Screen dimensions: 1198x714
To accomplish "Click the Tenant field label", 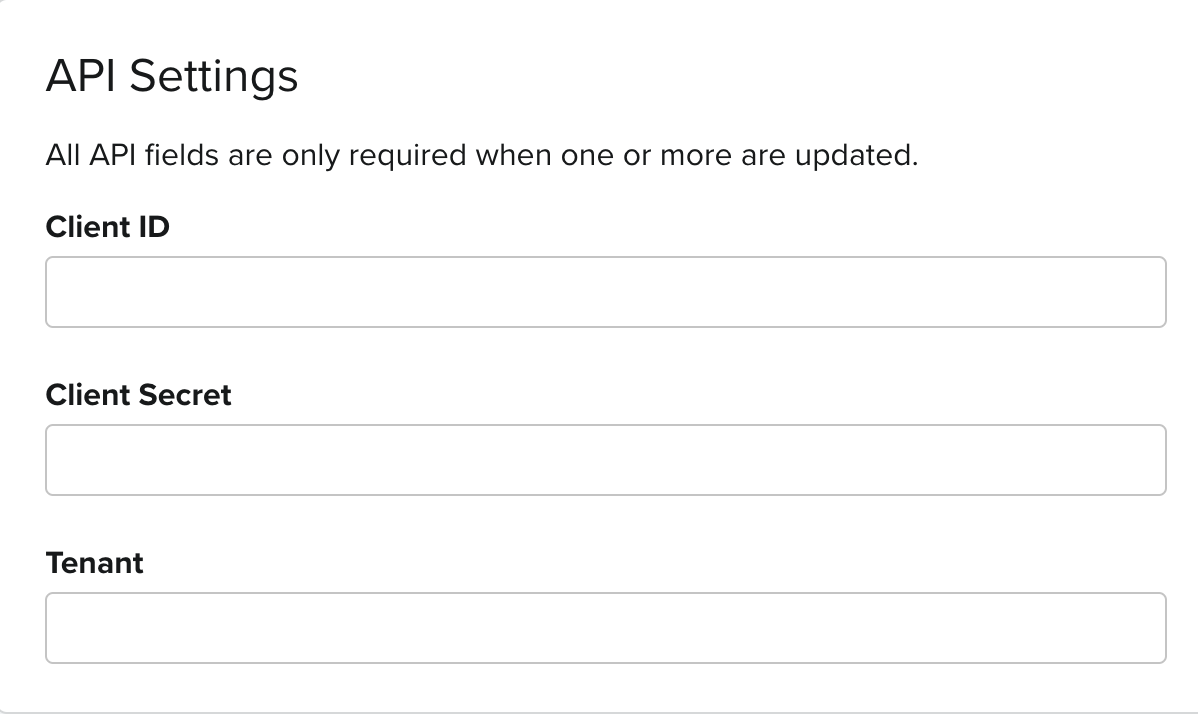I will pos(95,563).
